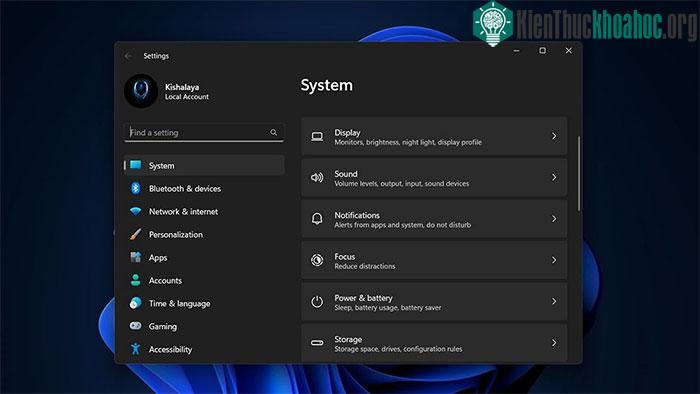The width and height of the screenshot is (700, 394).
Task: Minimize the Settings window
Action: pos(517,51)
